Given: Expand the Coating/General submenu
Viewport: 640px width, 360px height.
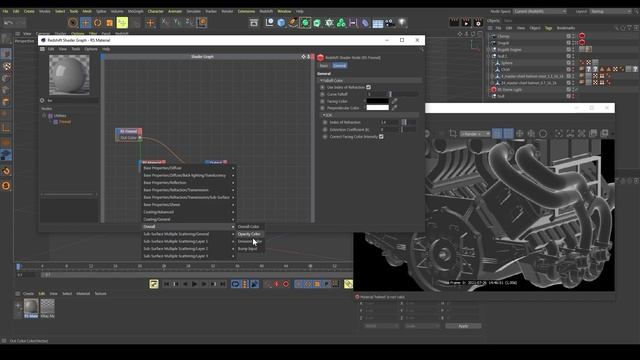Looking at the screenshot, I should point(189,220).
